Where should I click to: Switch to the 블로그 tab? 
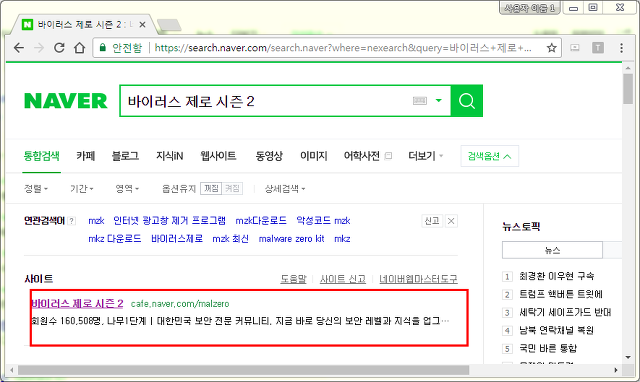tap(125, 156)
